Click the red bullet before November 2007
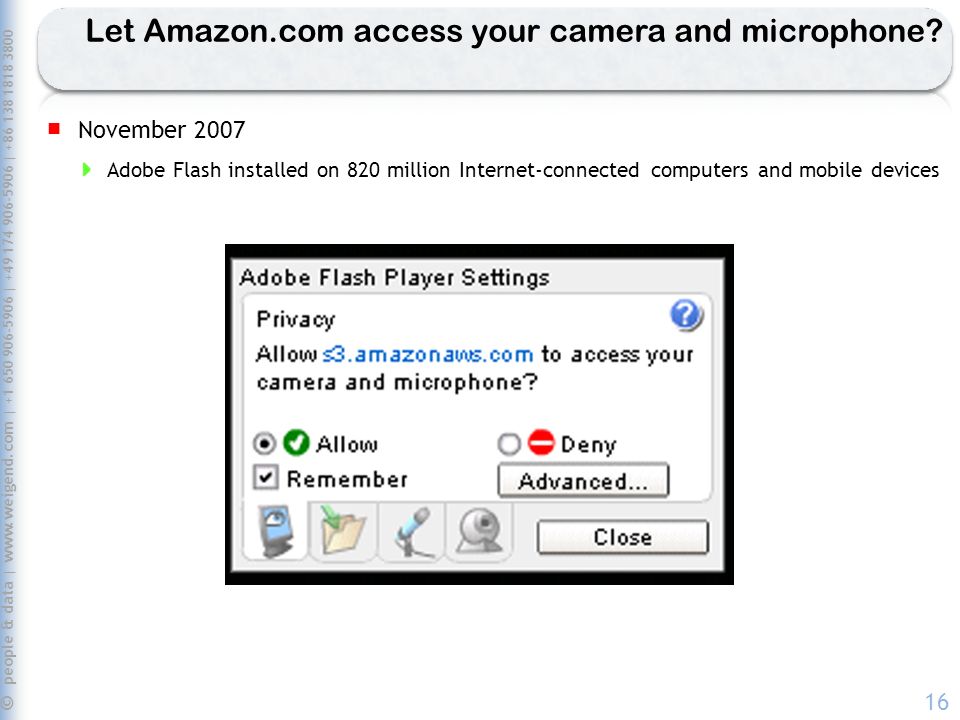The width and height of the screenshot is (960, 720). [54, 129]
